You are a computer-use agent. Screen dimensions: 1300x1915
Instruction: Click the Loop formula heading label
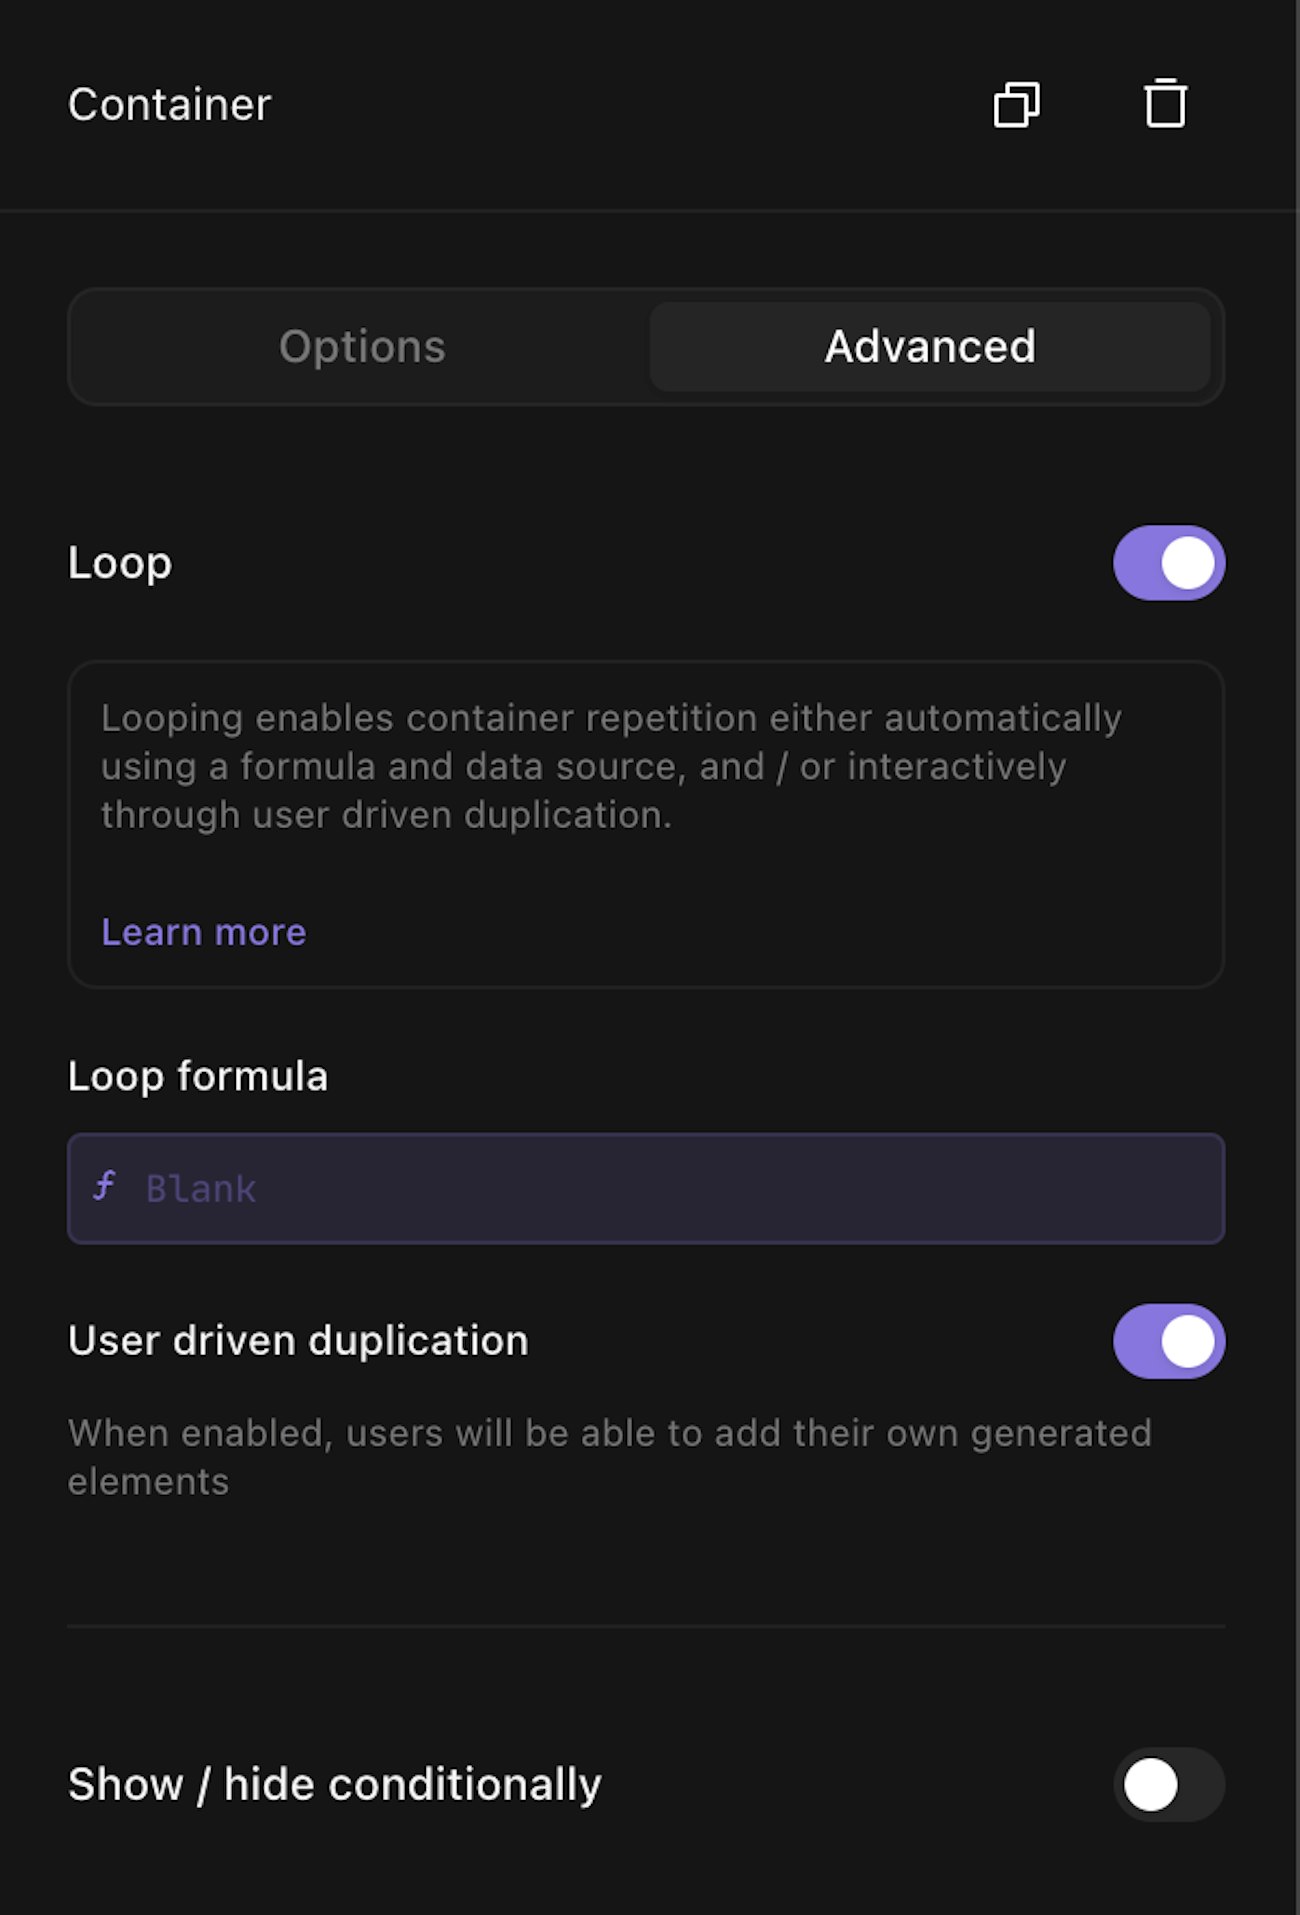(x=197, y=1077)
